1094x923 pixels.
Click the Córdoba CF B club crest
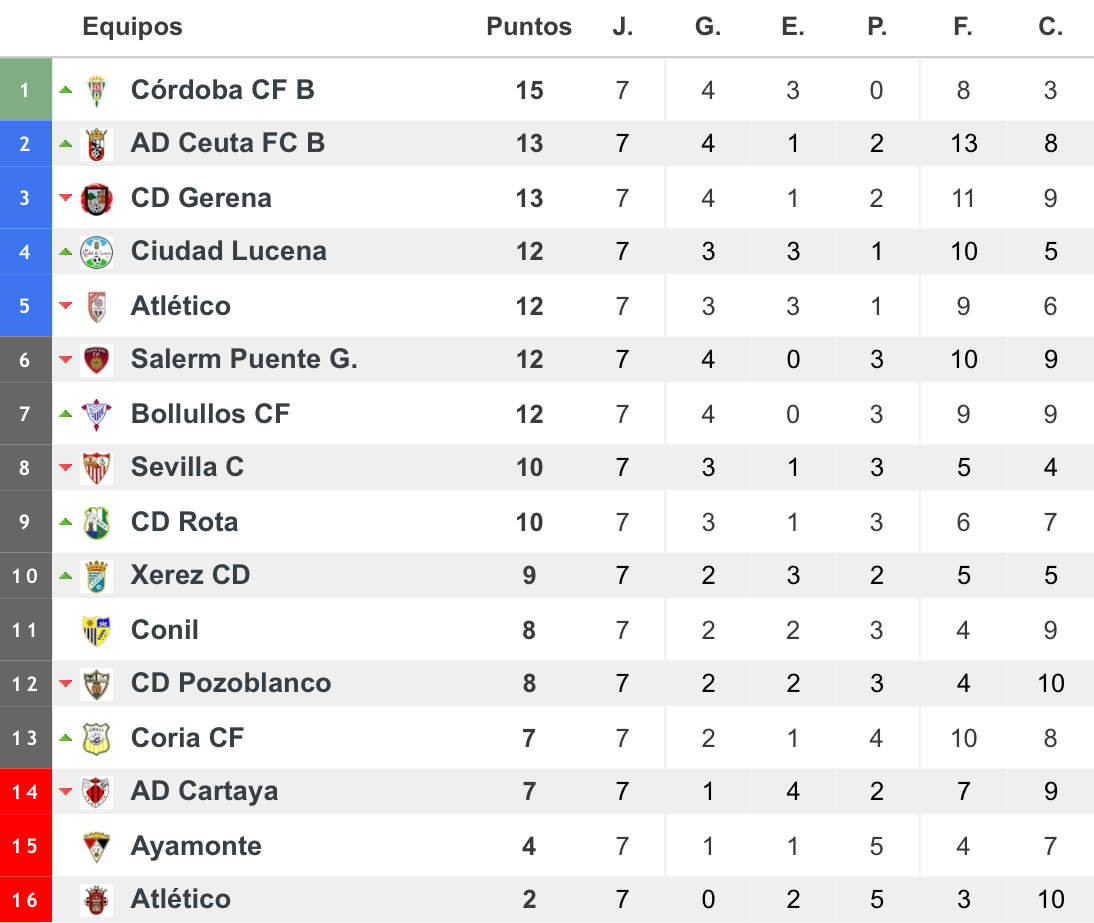[96, 90]
